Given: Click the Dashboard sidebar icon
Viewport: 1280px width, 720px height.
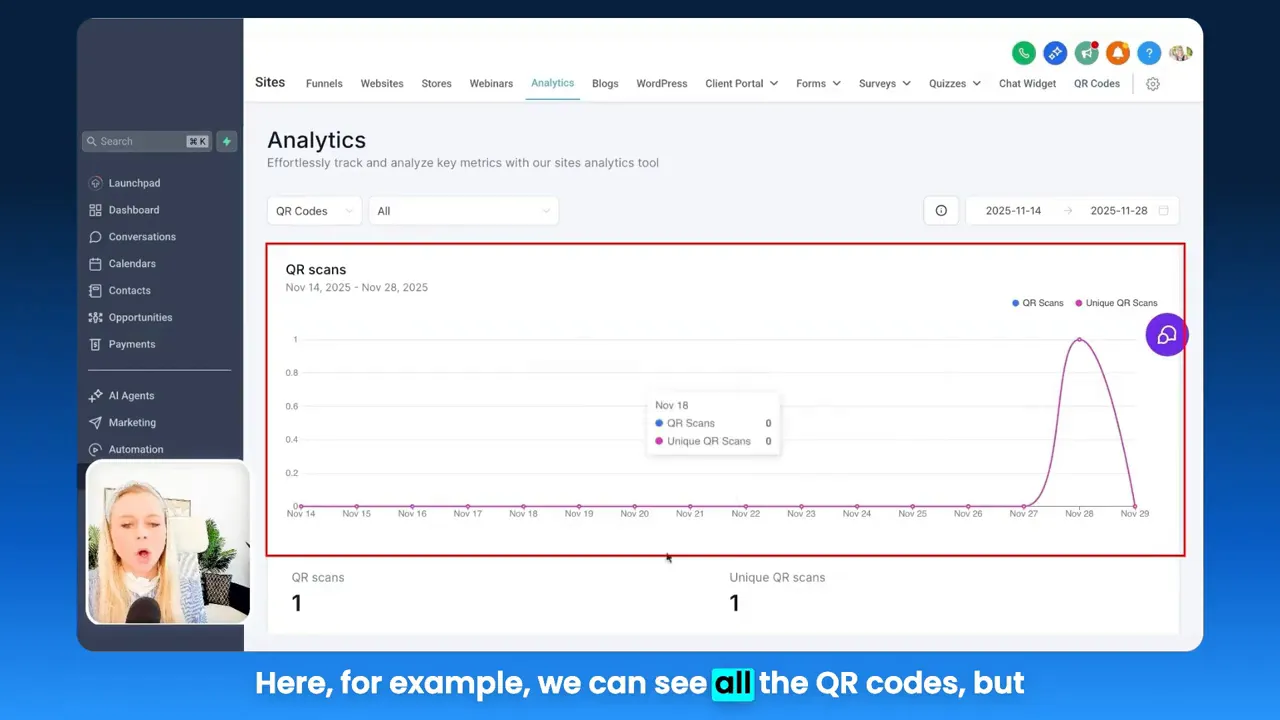Looking at the screenshot, I should pyautogui.click(x=96, y=210).
